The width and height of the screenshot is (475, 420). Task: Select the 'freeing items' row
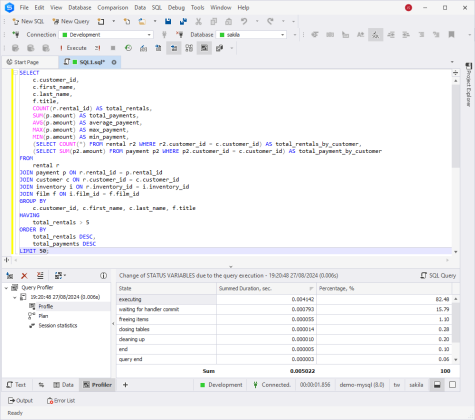tap(284, 319)
